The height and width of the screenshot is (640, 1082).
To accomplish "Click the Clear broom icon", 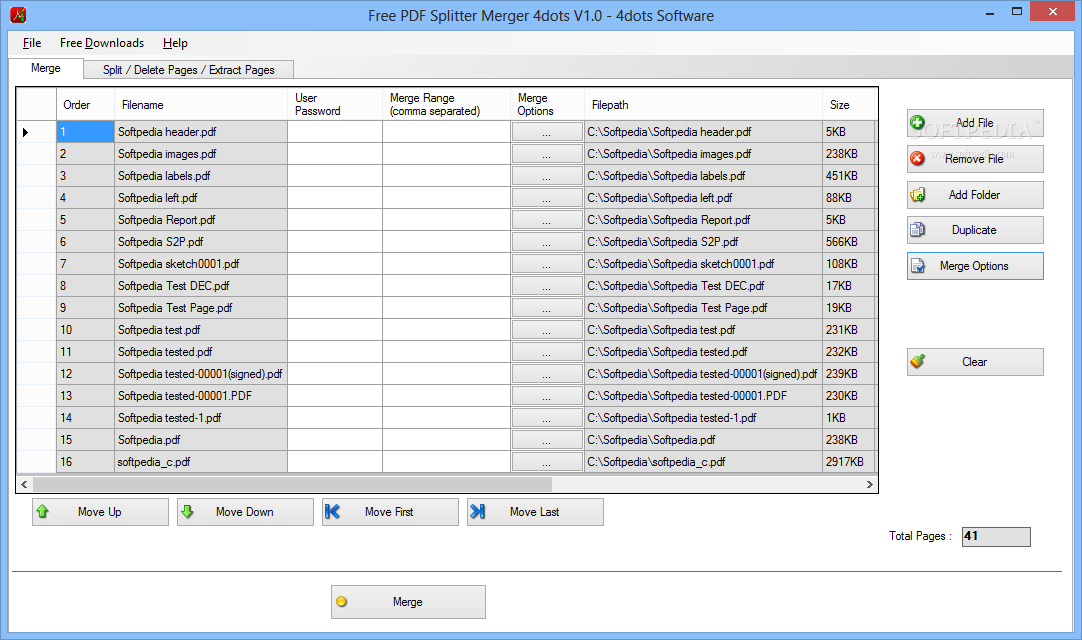I will click(x=917, y=361).
